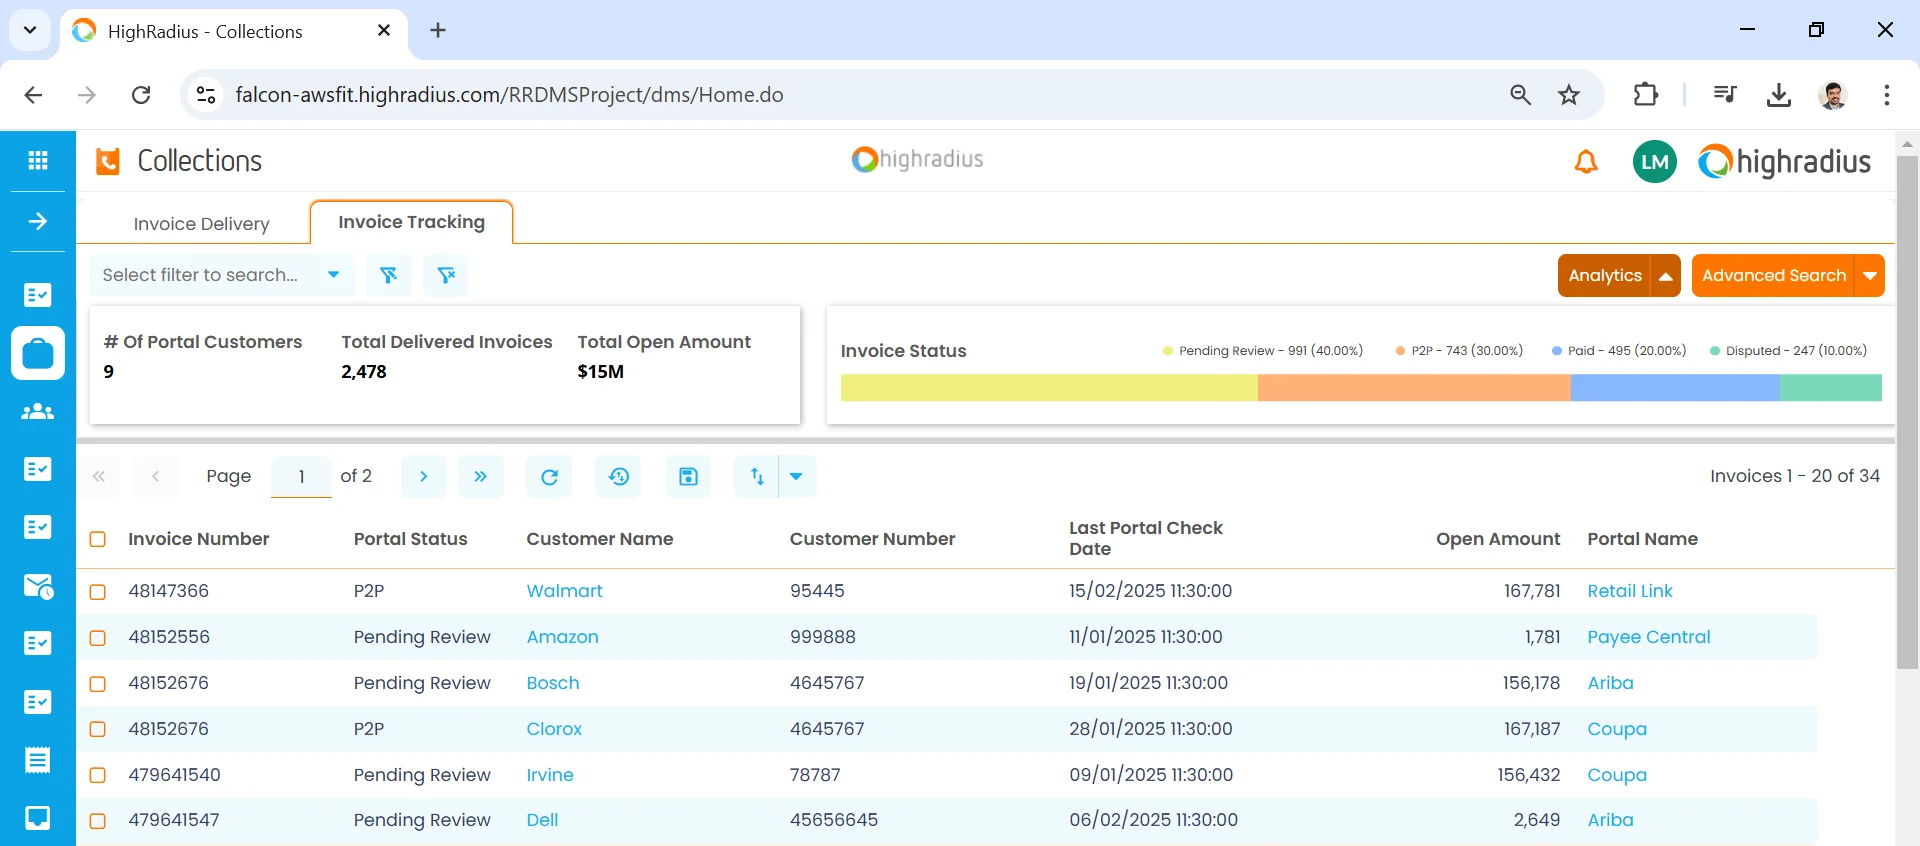Screen dimensions: 1920x846
Task: Click the Advanced Search button
Action: click(x=1773, y=276)
